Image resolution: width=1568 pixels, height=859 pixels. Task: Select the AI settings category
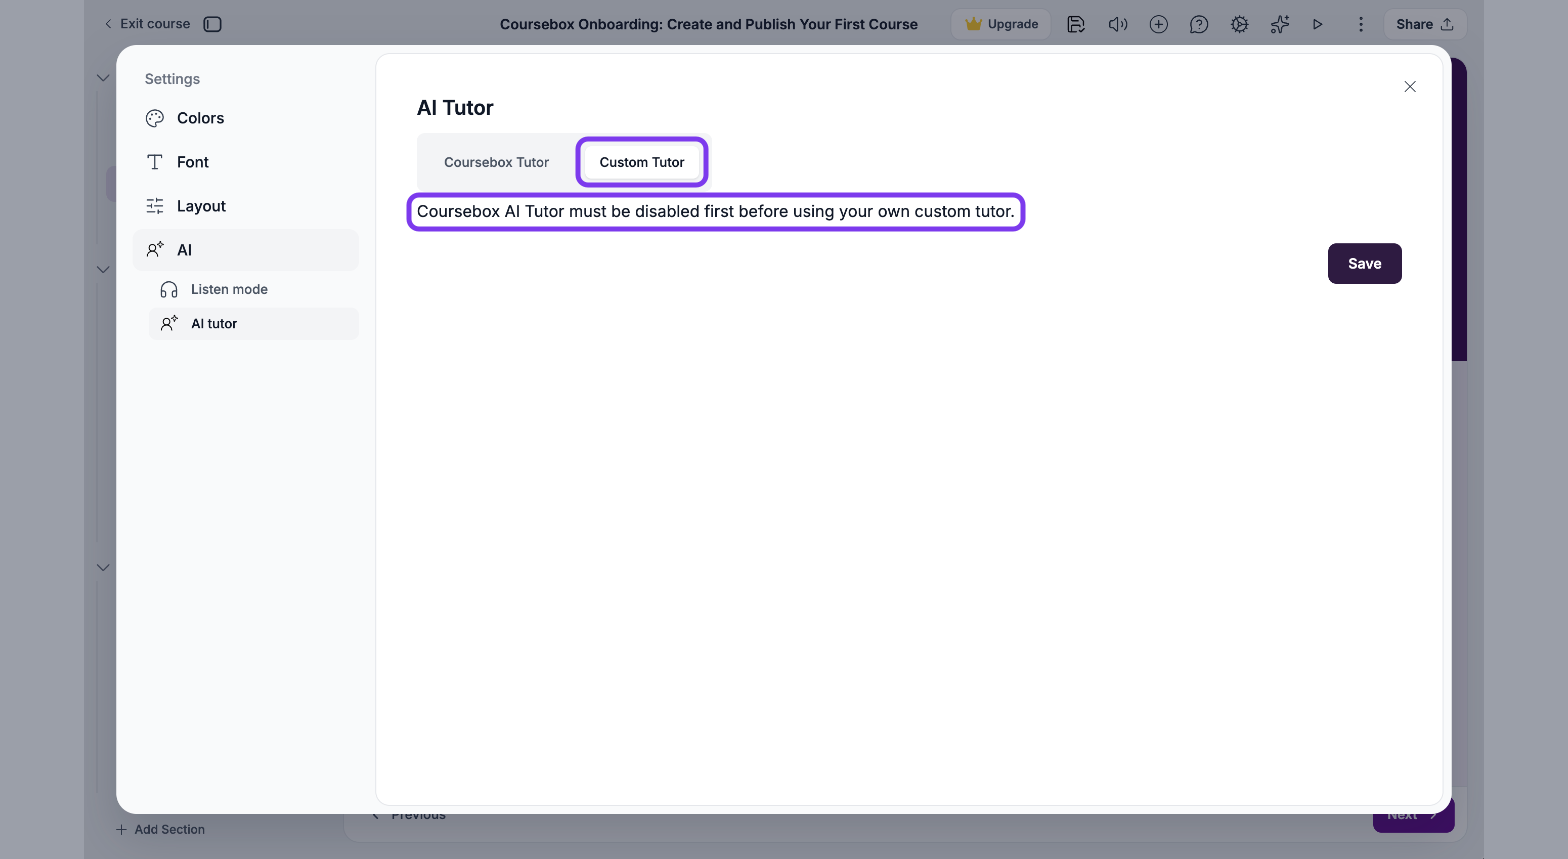tap(246, 250)
